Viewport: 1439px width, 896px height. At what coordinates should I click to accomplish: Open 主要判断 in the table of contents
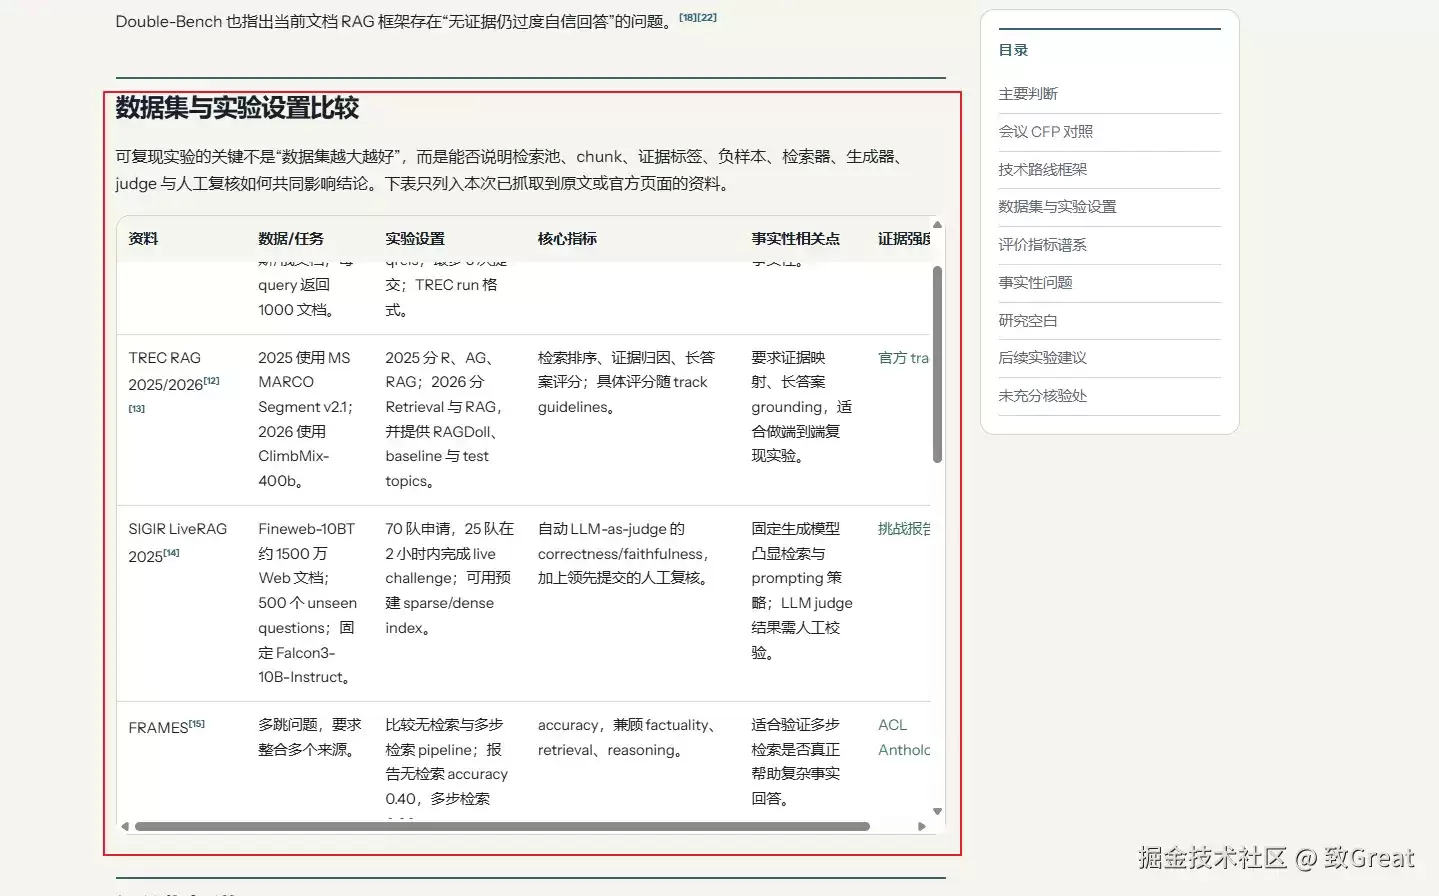point(1028,94)
